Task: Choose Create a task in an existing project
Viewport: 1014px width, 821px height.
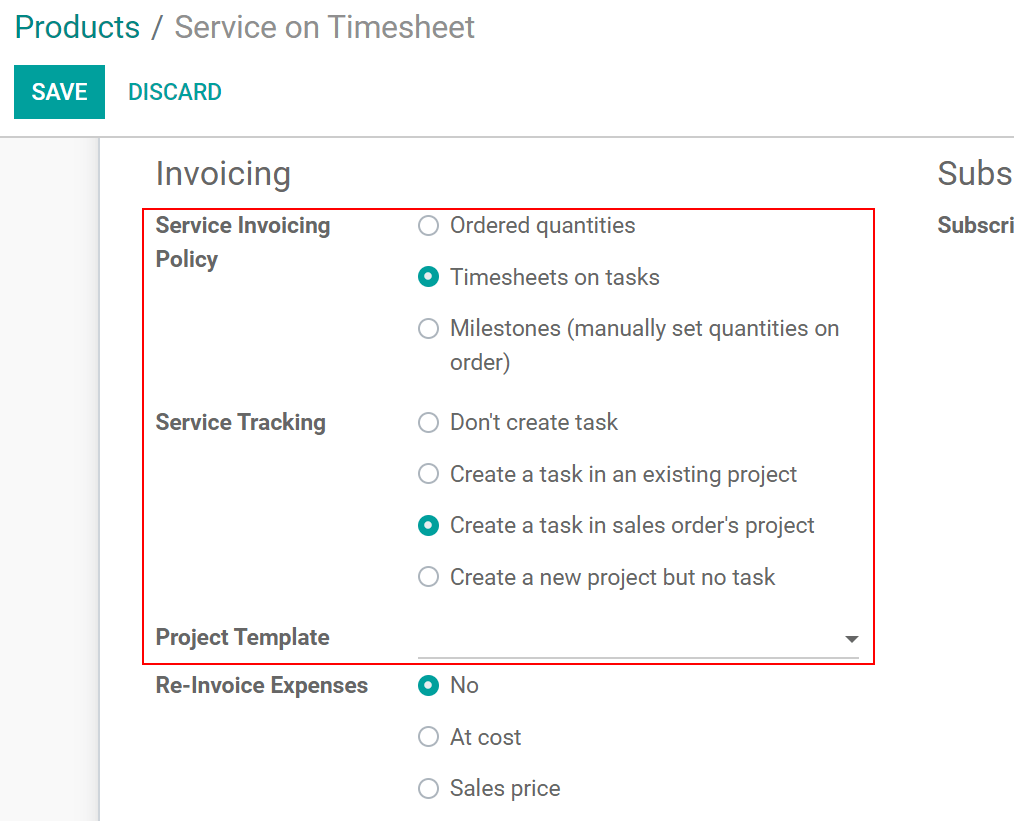Action: [x=429, y=475]
